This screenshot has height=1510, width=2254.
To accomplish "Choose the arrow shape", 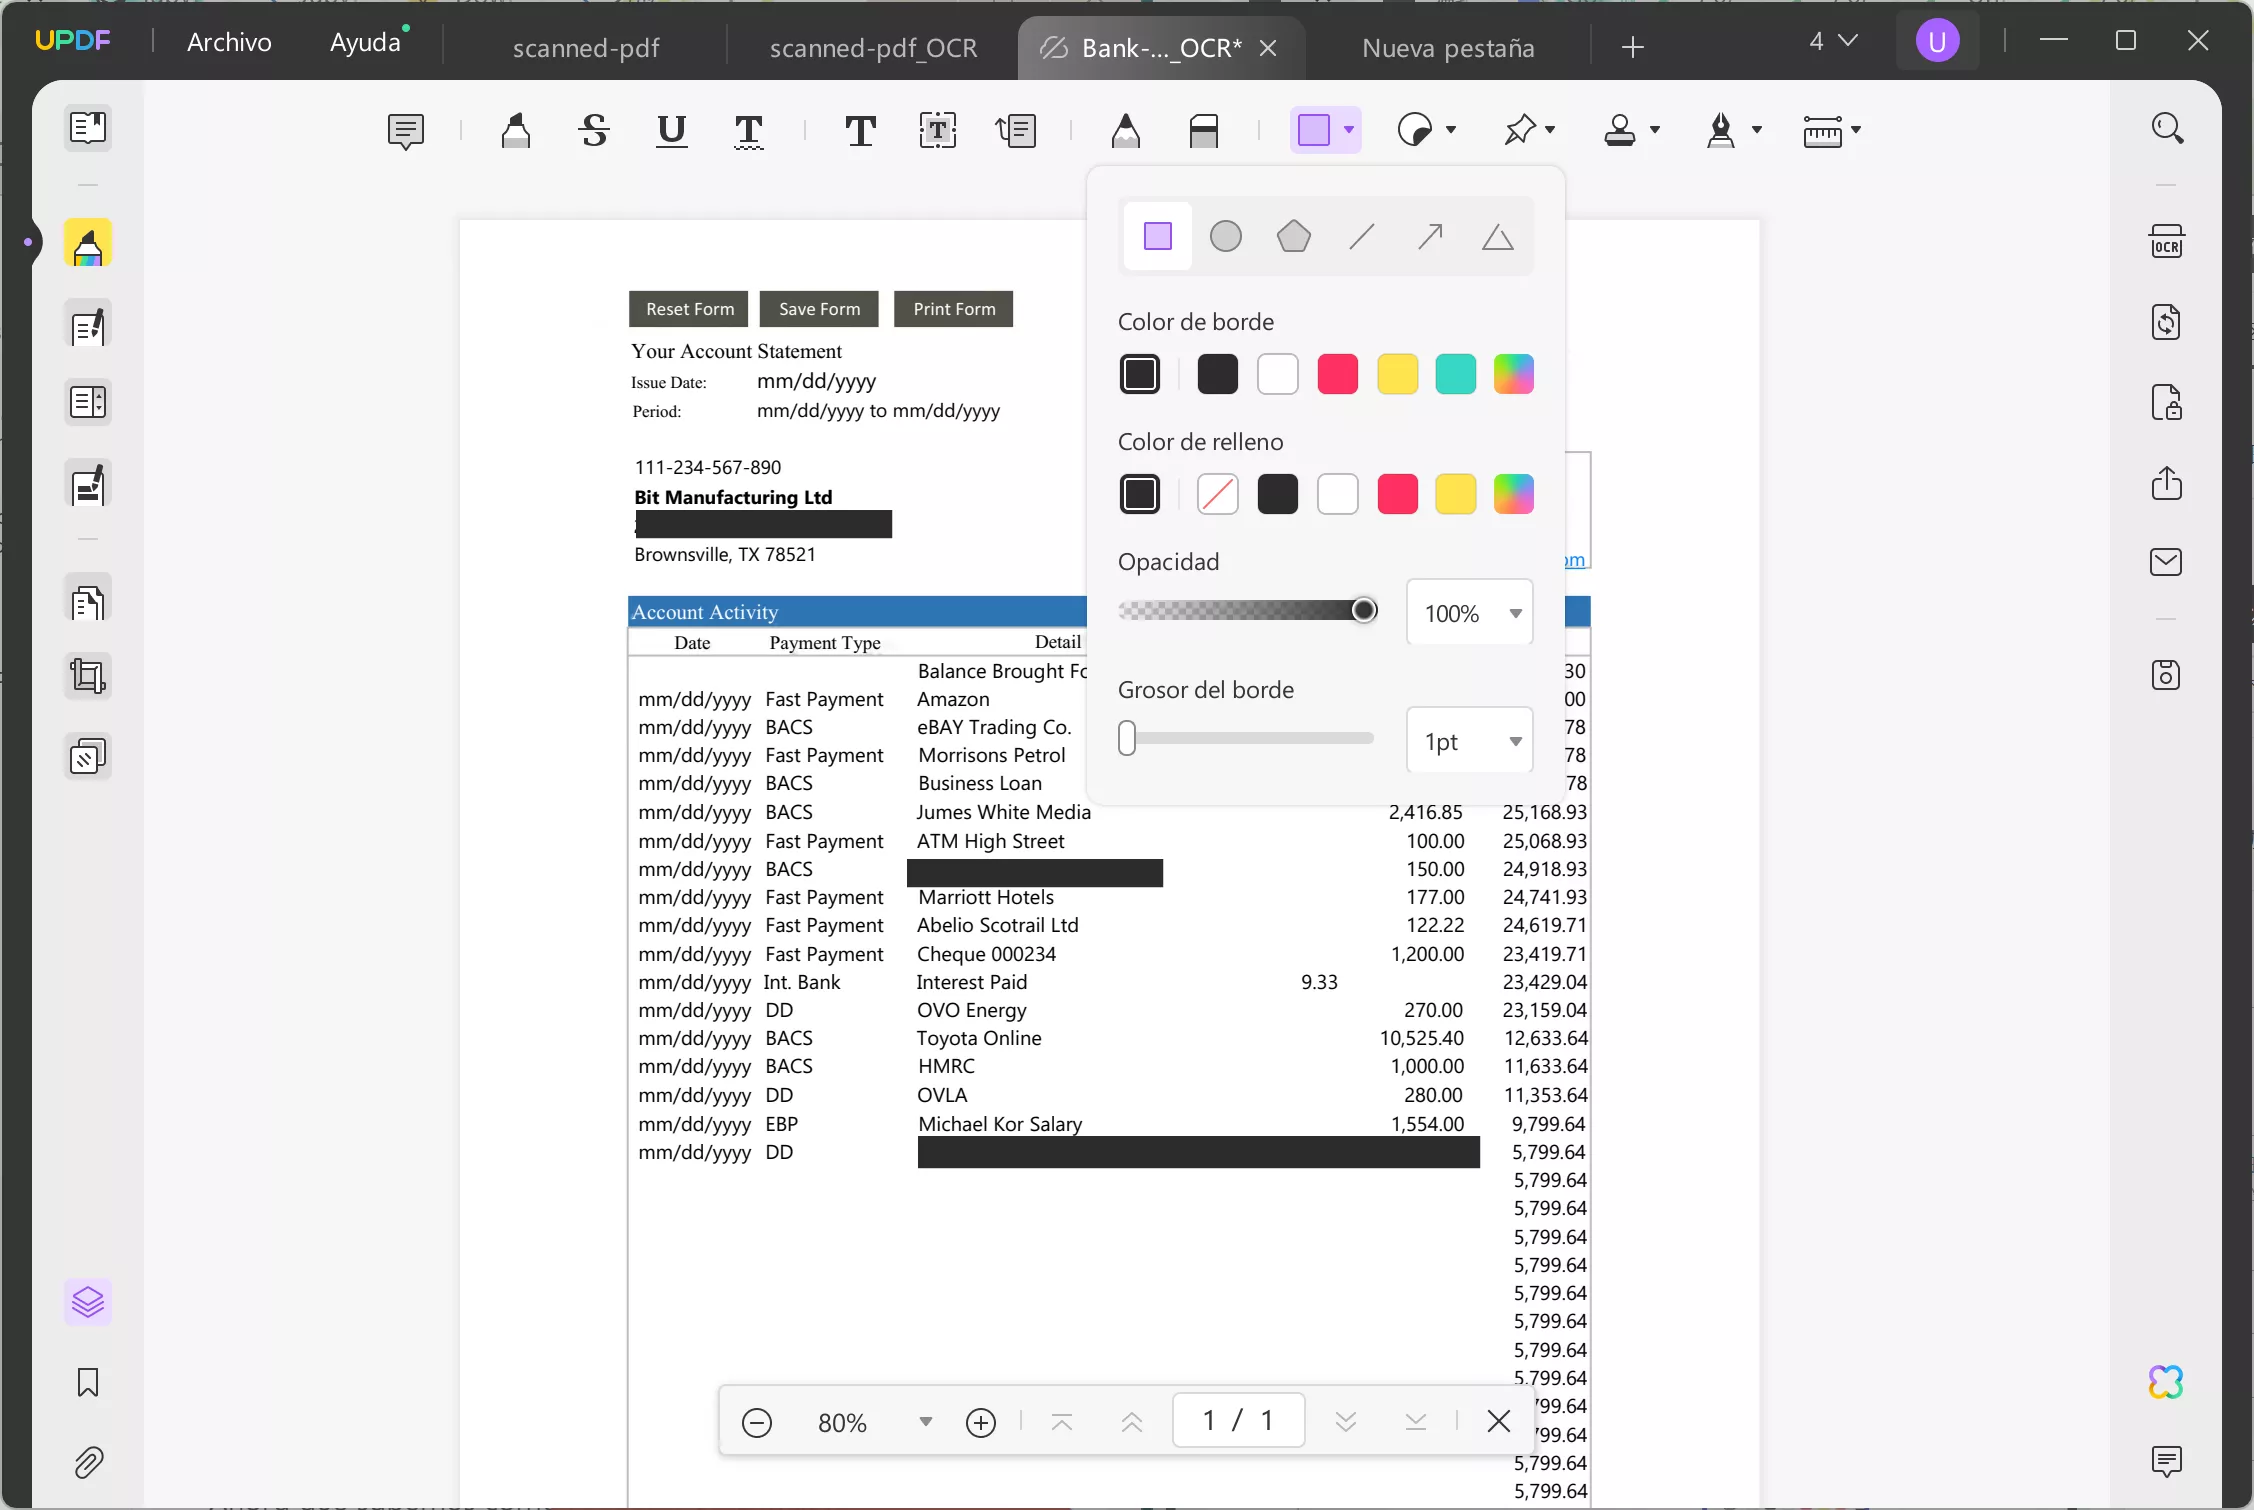I will point(1430,237).
